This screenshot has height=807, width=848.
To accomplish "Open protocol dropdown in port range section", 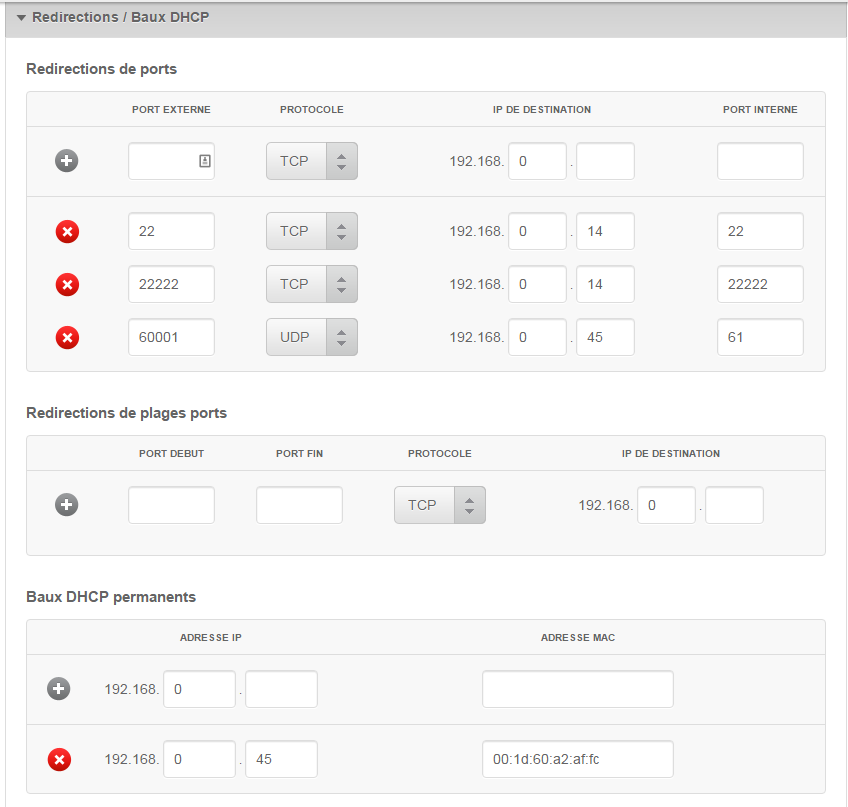I will (439, 505).
